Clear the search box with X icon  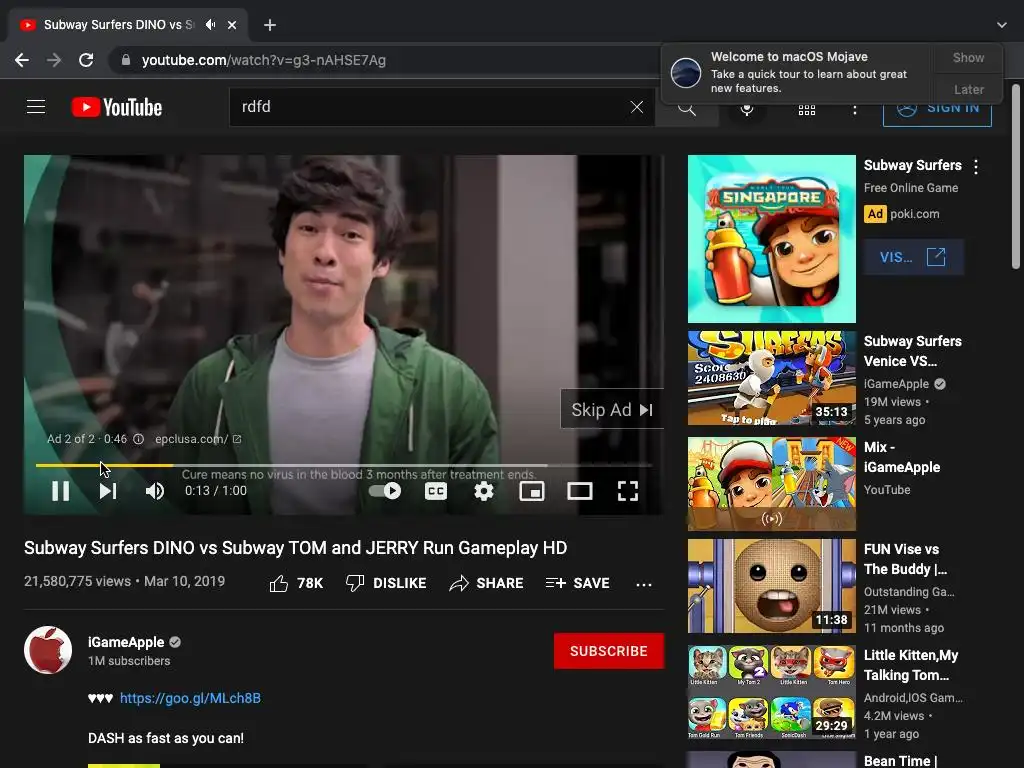coord(637,107)
